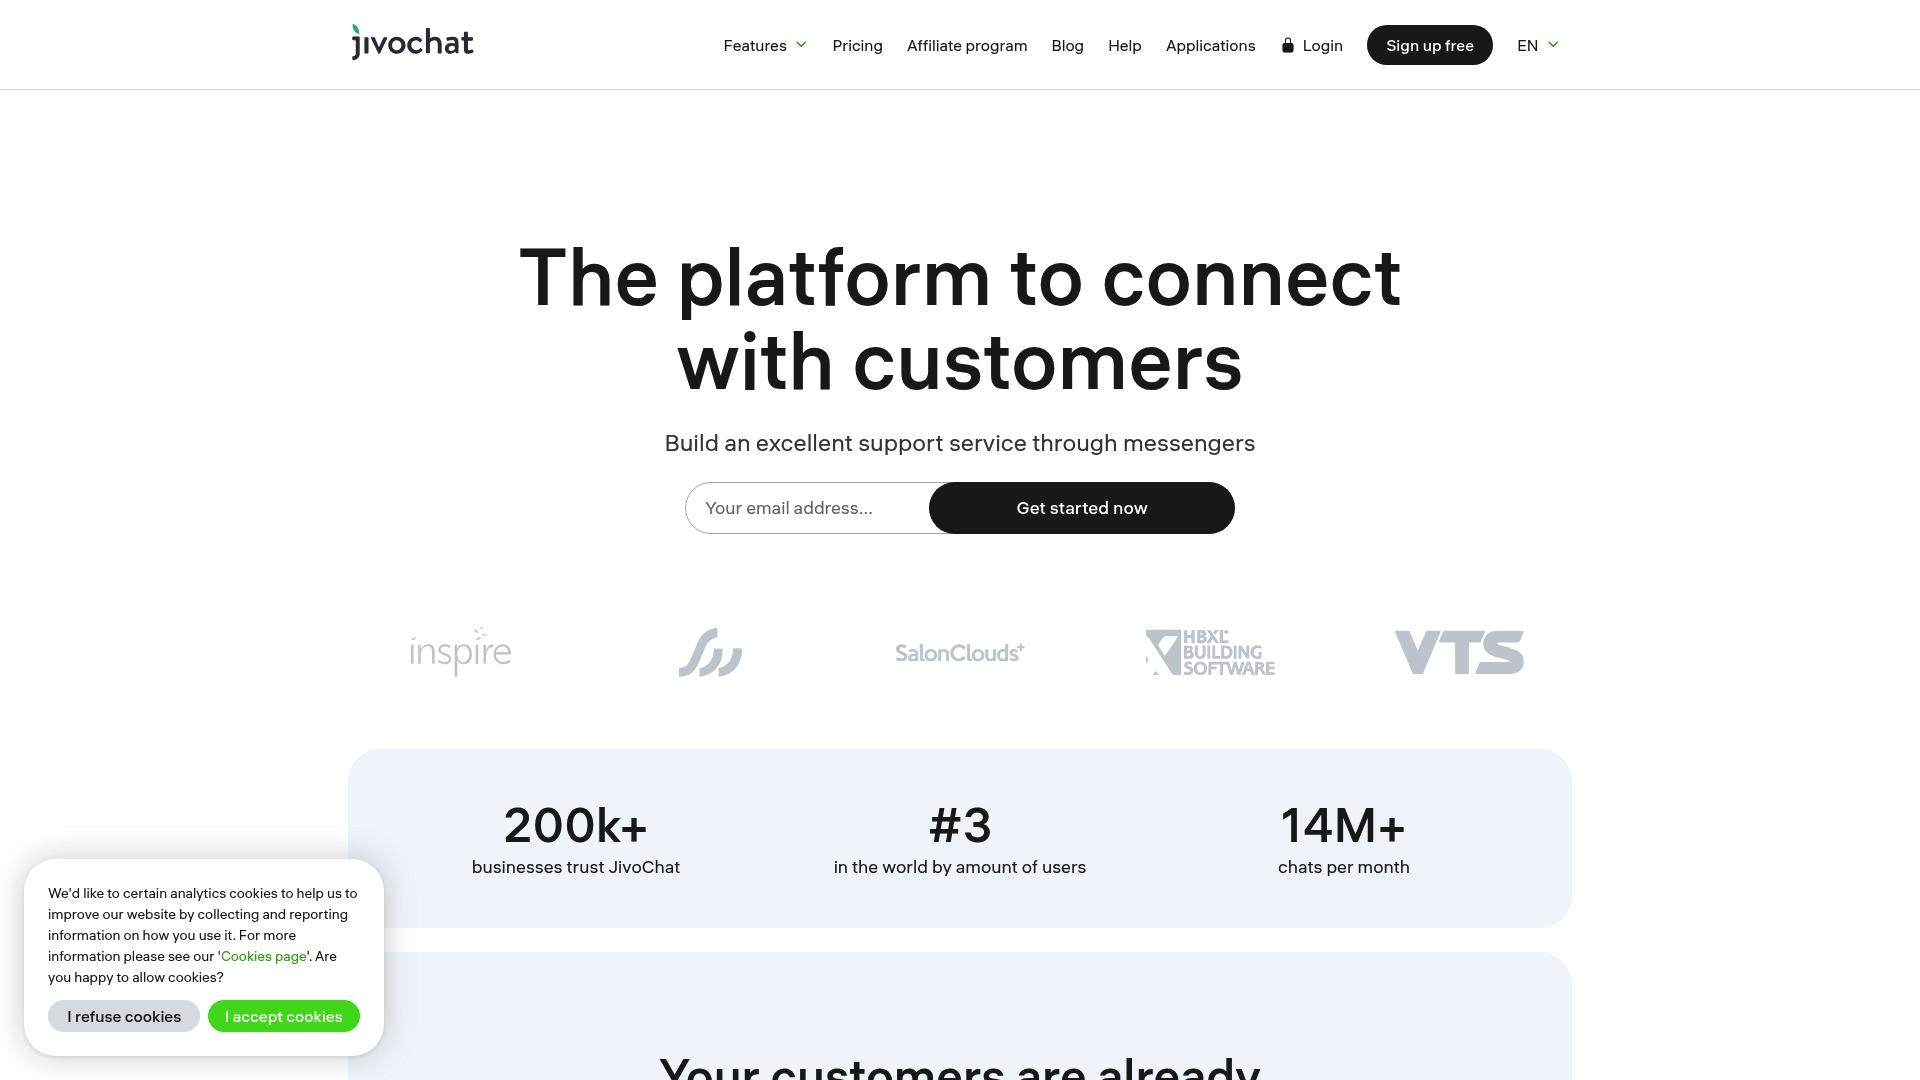Click the Get started now button

click(x=1081, y=508)
